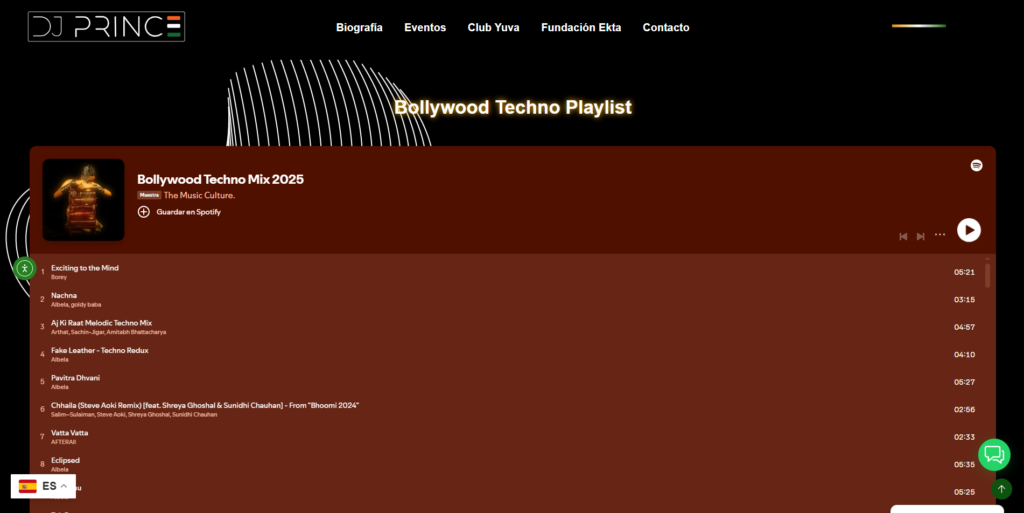Open the Biografía menu item

[359, 27]
